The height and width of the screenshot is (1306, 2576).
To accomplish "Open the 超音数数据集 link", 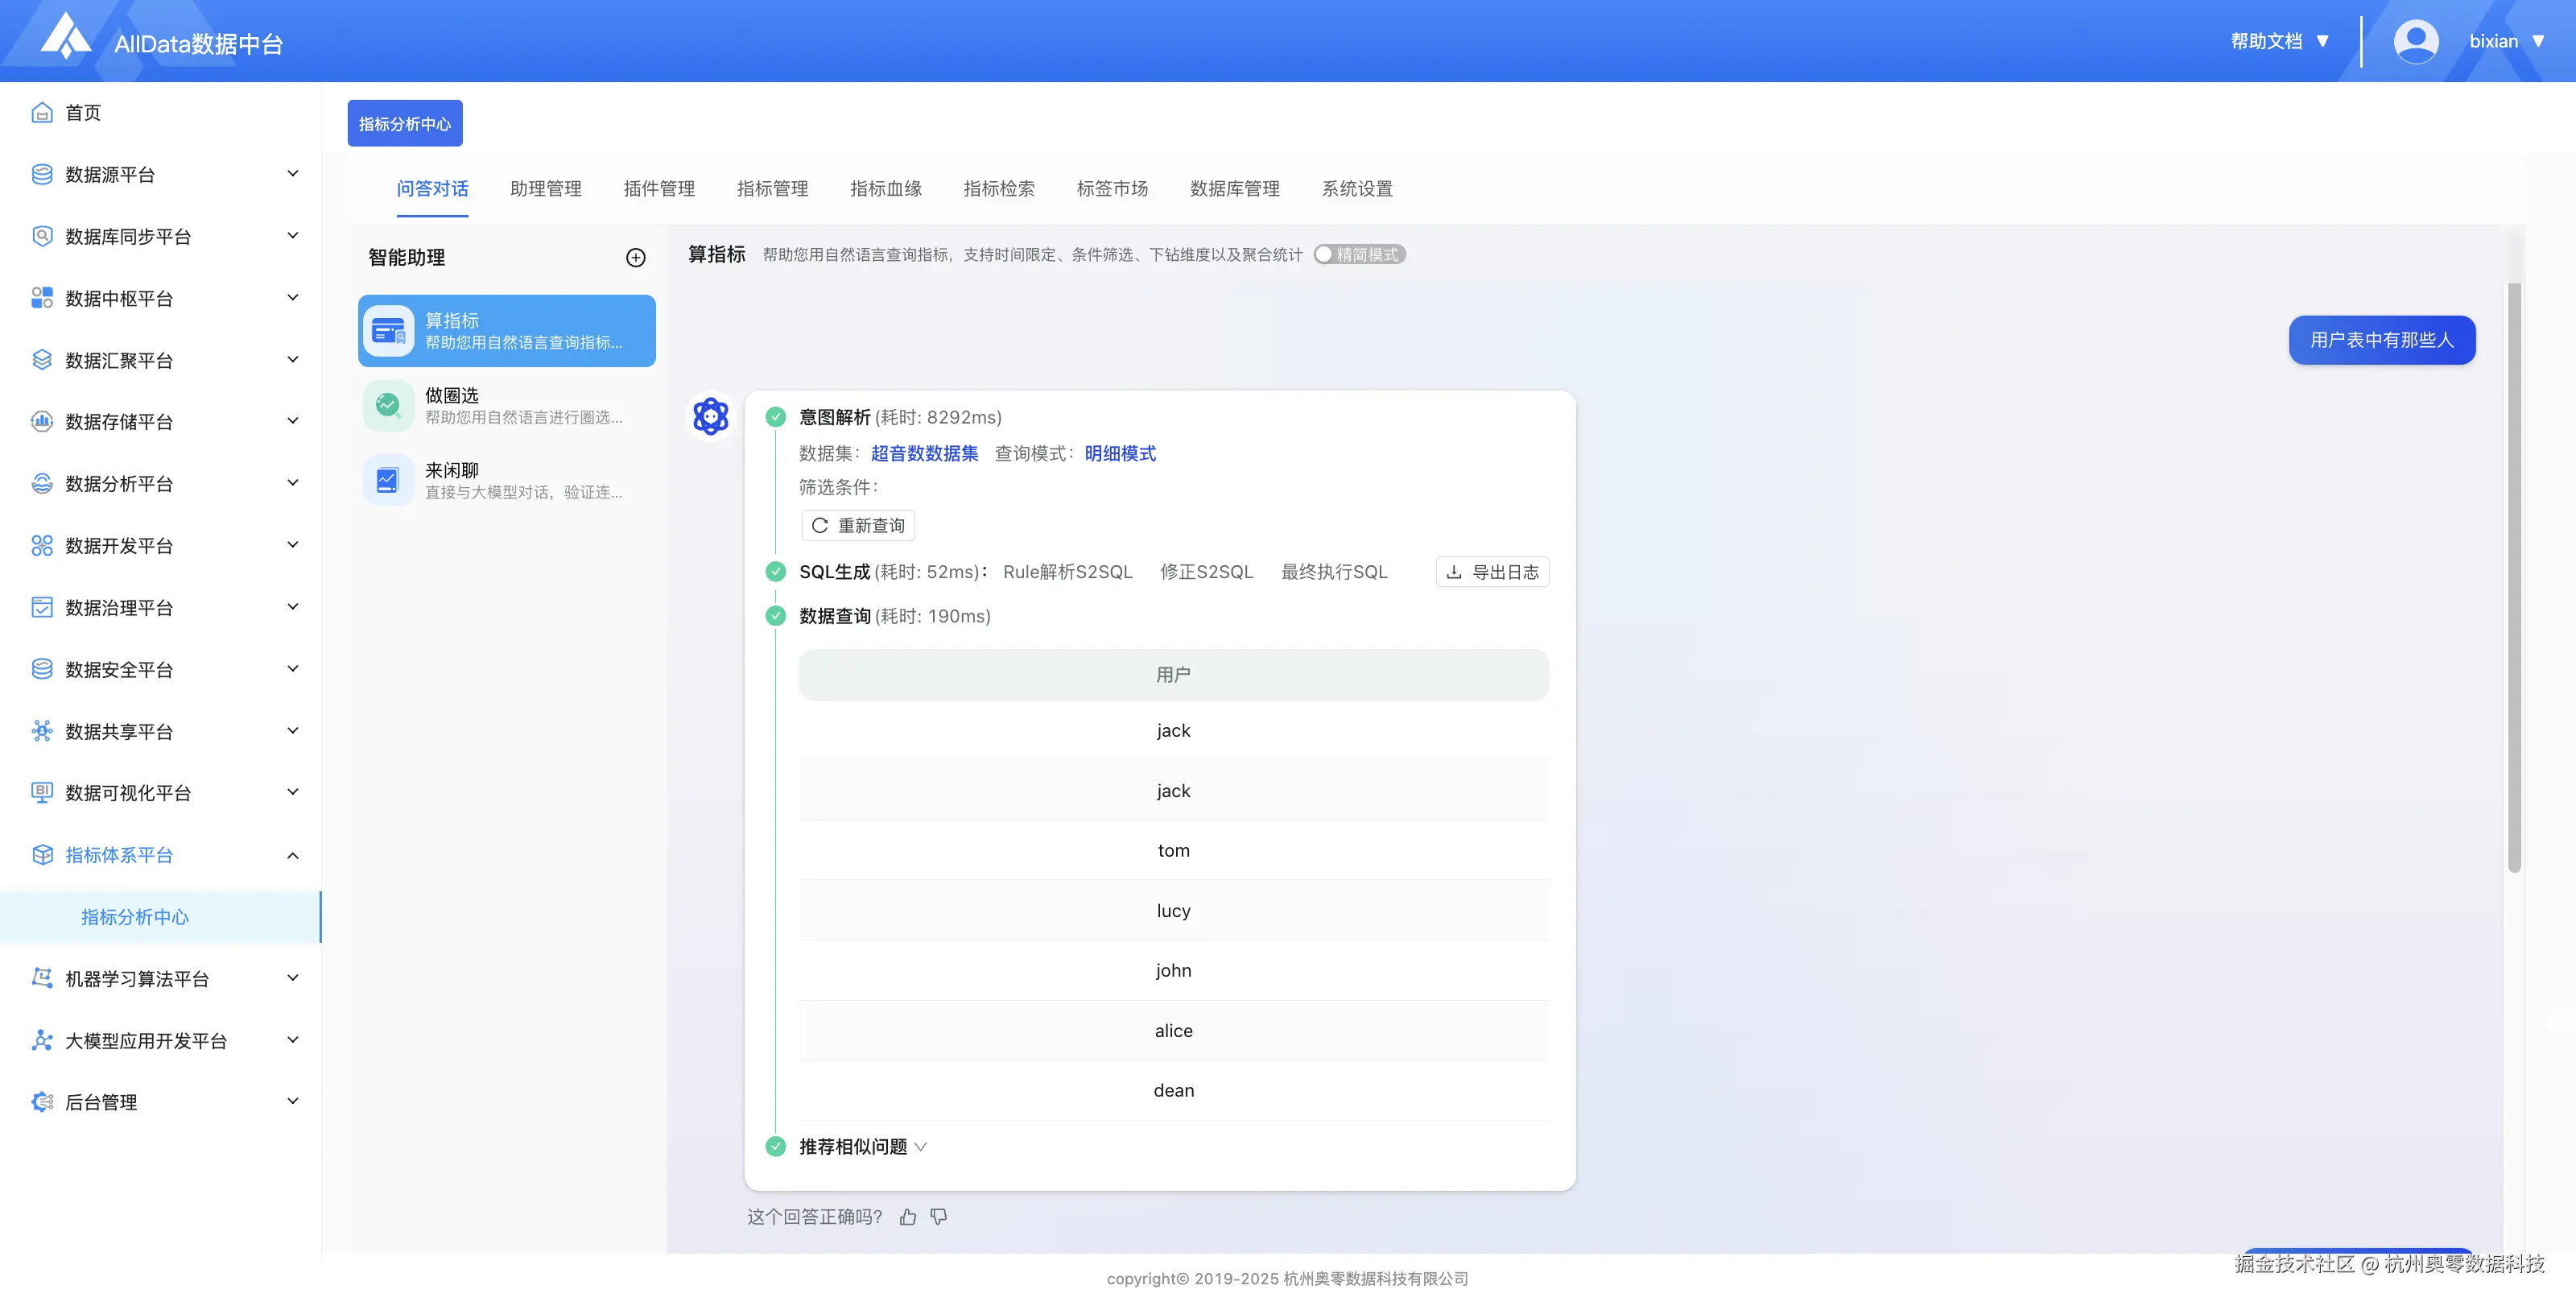I will (924, 454).
